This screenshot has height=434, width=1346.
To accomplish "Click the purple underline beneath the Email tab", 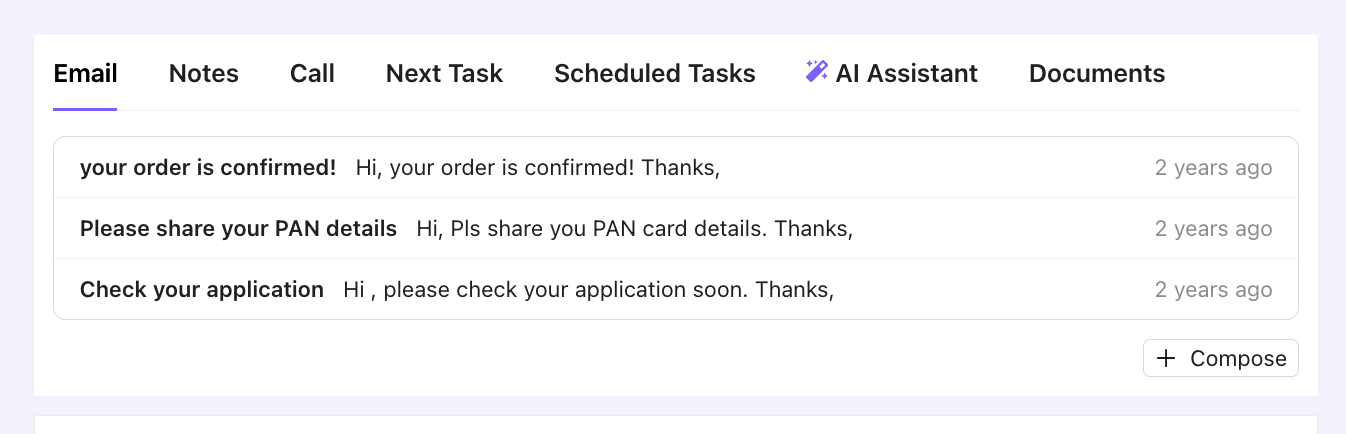I will click(x=85, y=108).
